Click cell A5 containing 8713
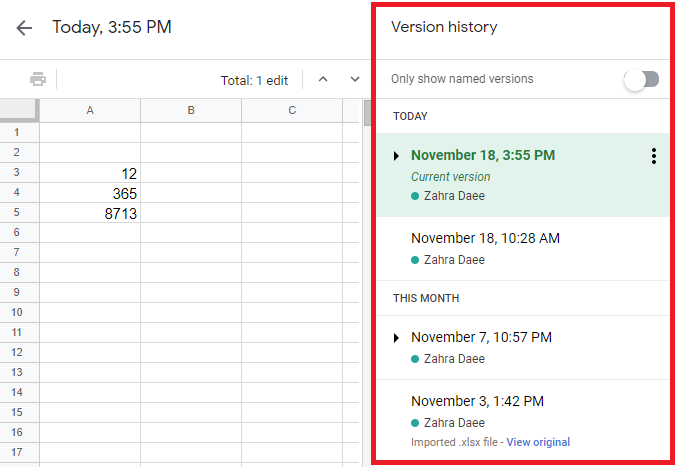Viewport: 675px width, 467px height. (x=90, y=213)
